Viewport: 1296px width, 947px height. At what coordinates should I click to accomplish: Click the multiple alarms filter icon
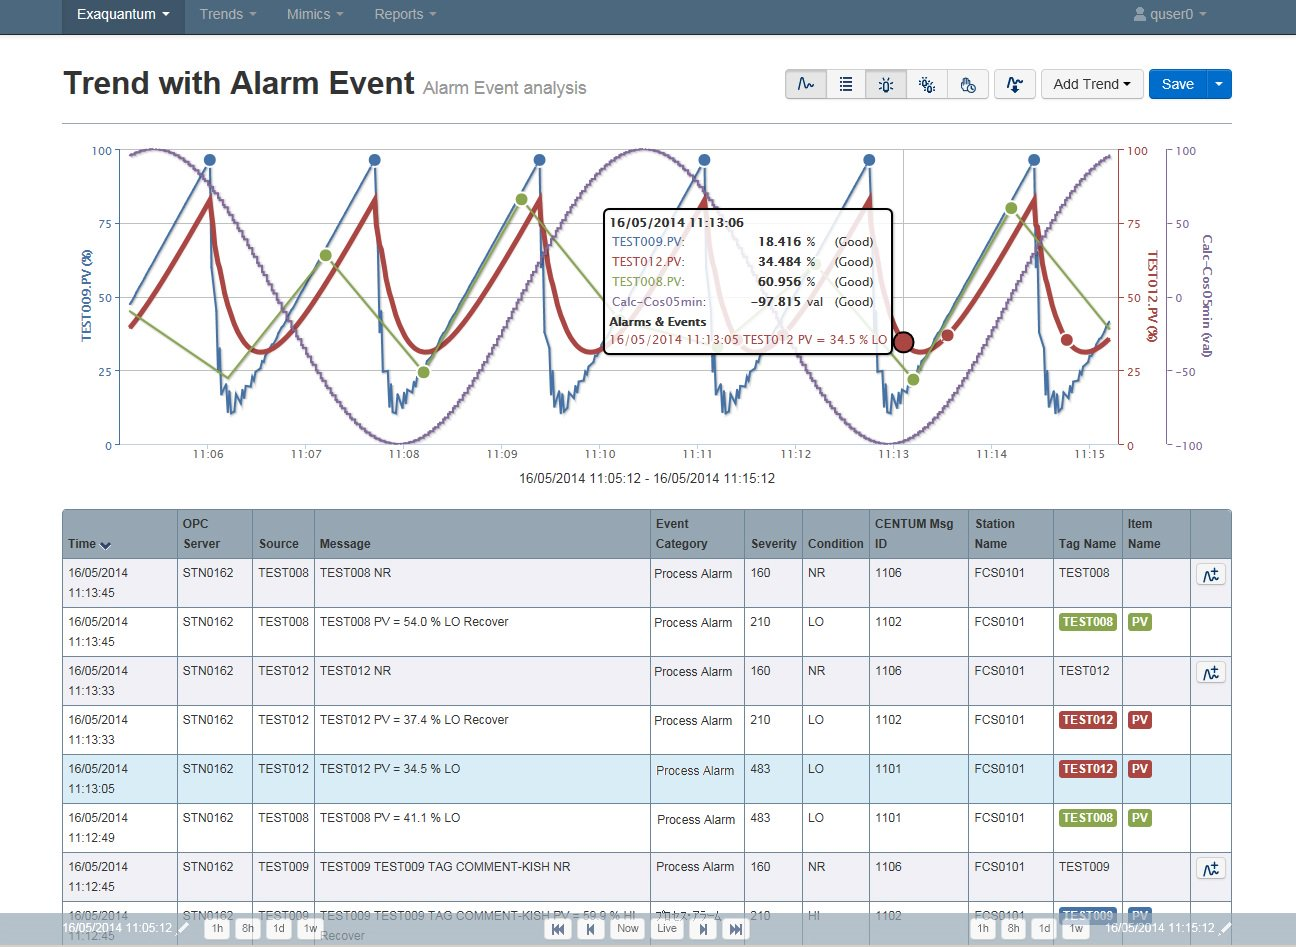pyautogui.click(x=927, y=85)
